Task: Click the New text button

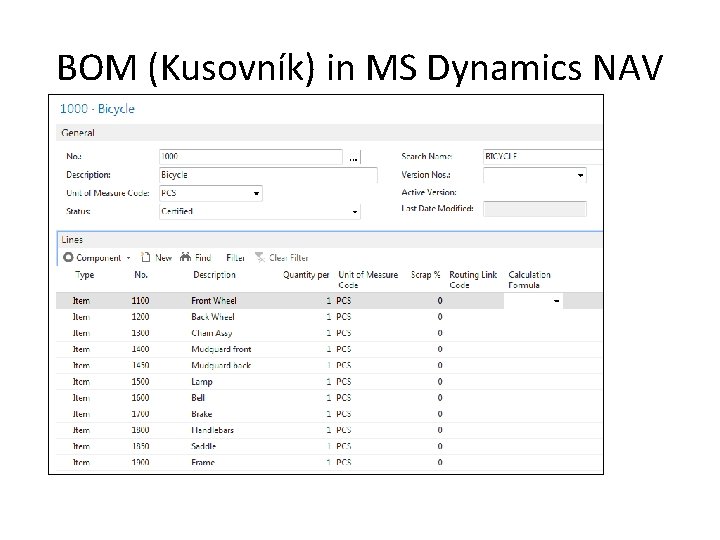Action: point(163,258)
